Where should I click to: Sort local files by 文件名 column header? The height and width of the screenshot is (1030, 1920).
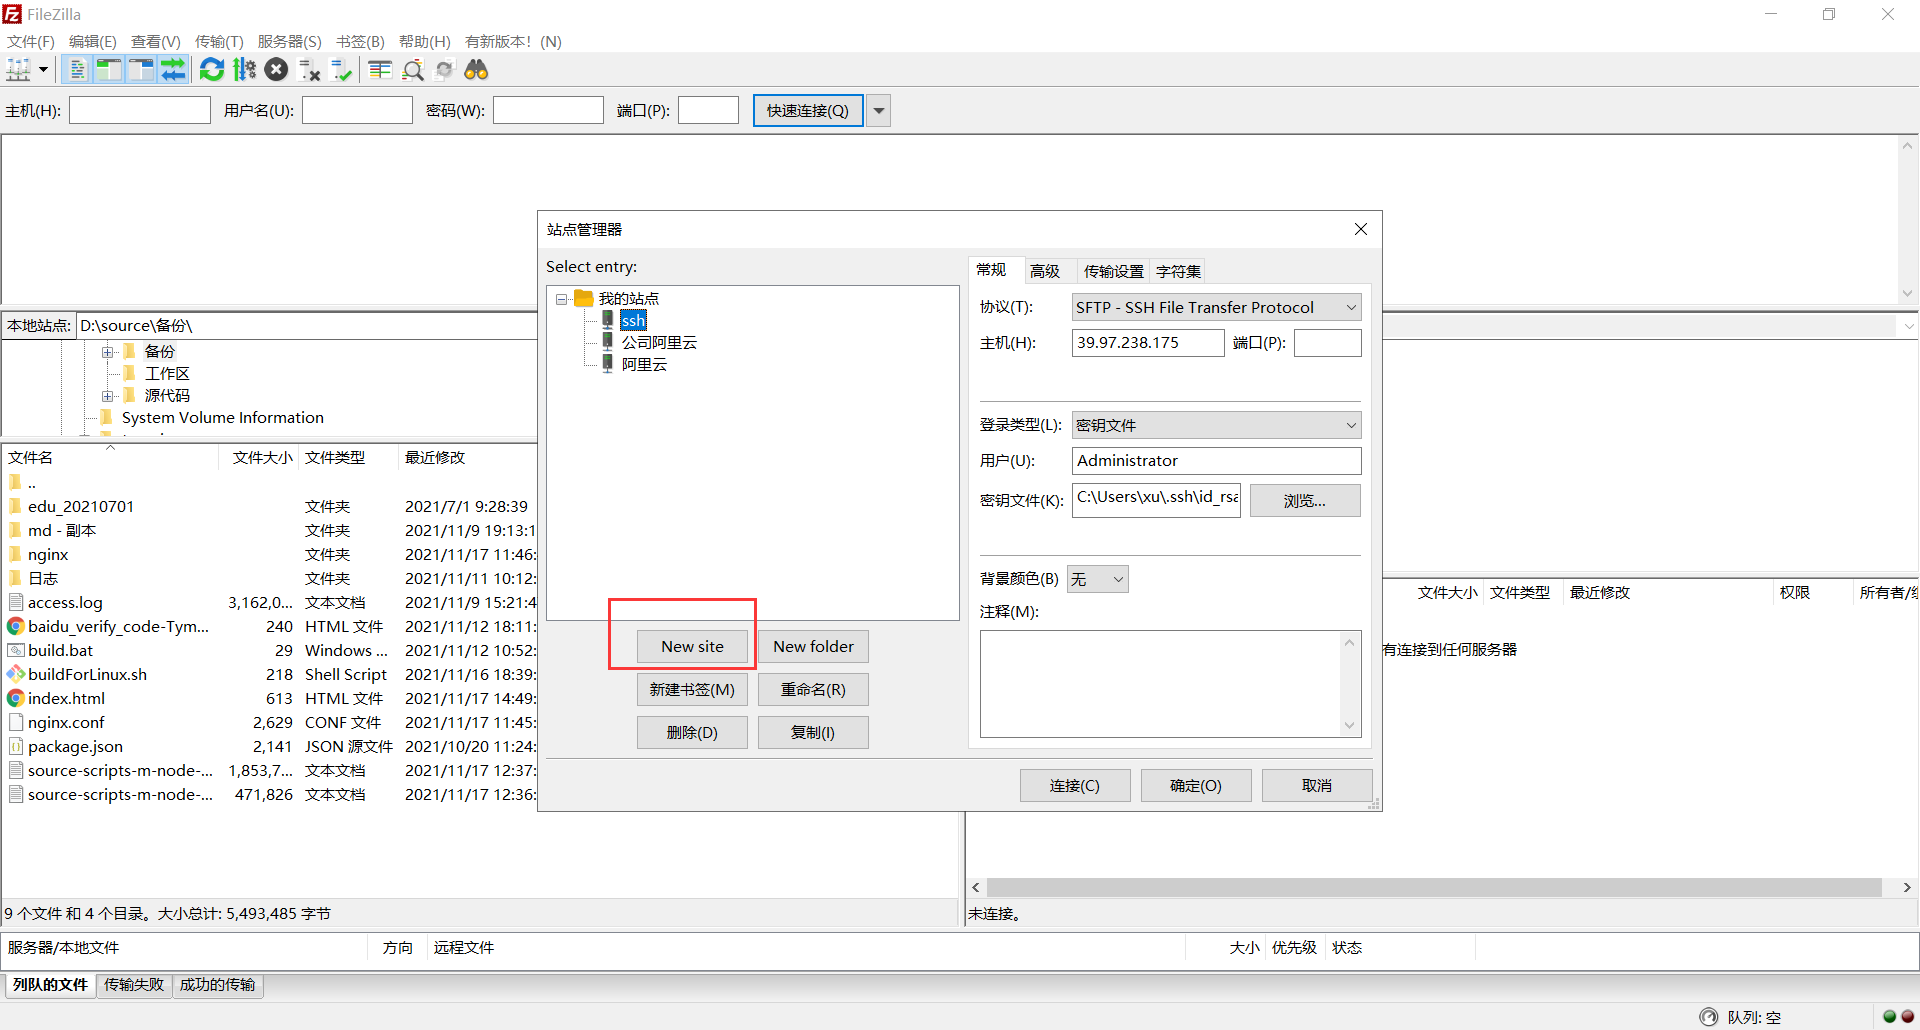111,457
